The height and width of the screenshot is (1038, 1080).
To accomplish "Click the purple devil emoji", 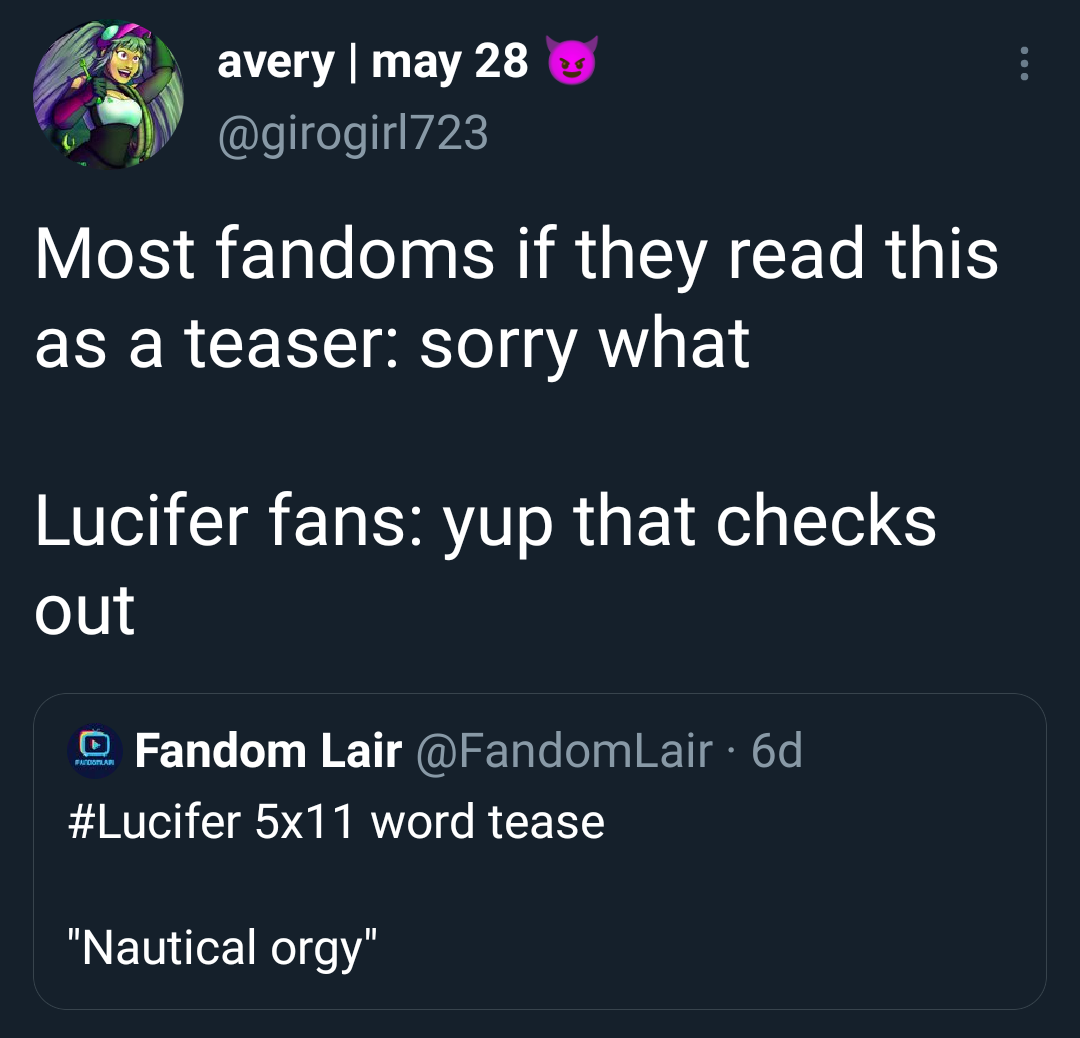I will point(572,63).
